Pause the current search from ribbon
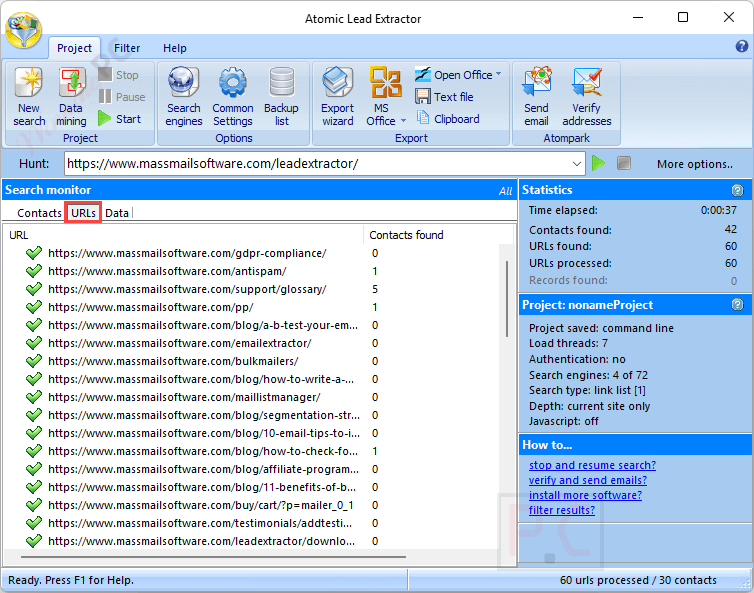This screenshot has height=593, width=754. 122,97
